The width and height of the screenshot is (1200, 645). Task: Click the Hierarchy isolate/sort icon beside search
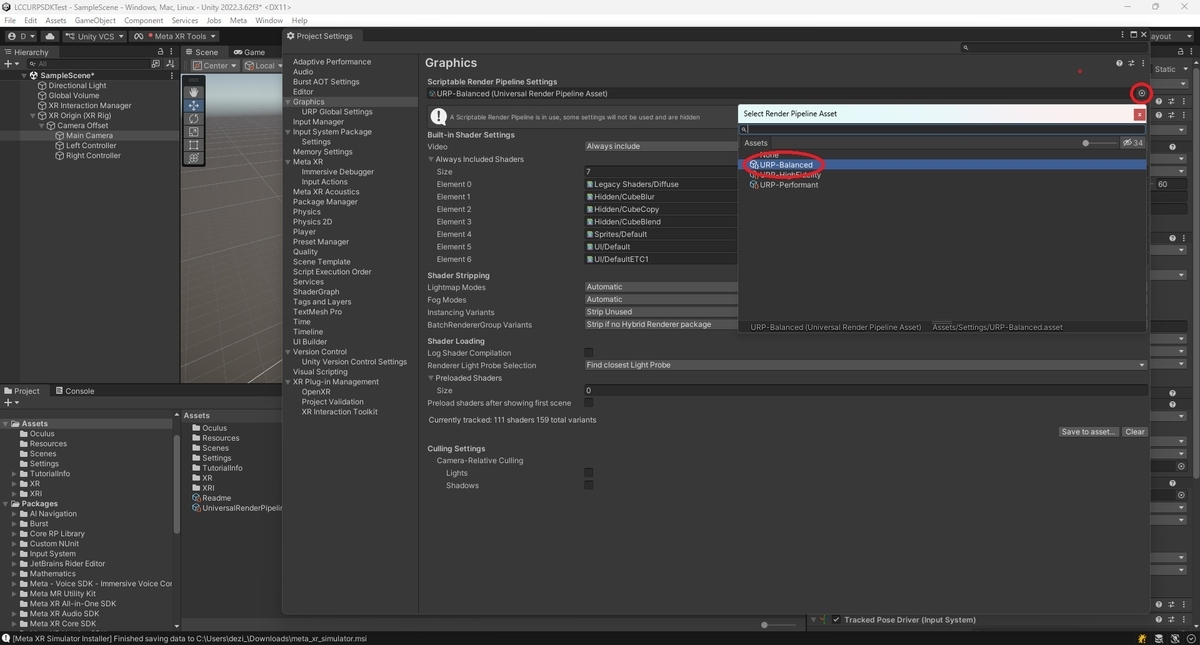(172, 64)
